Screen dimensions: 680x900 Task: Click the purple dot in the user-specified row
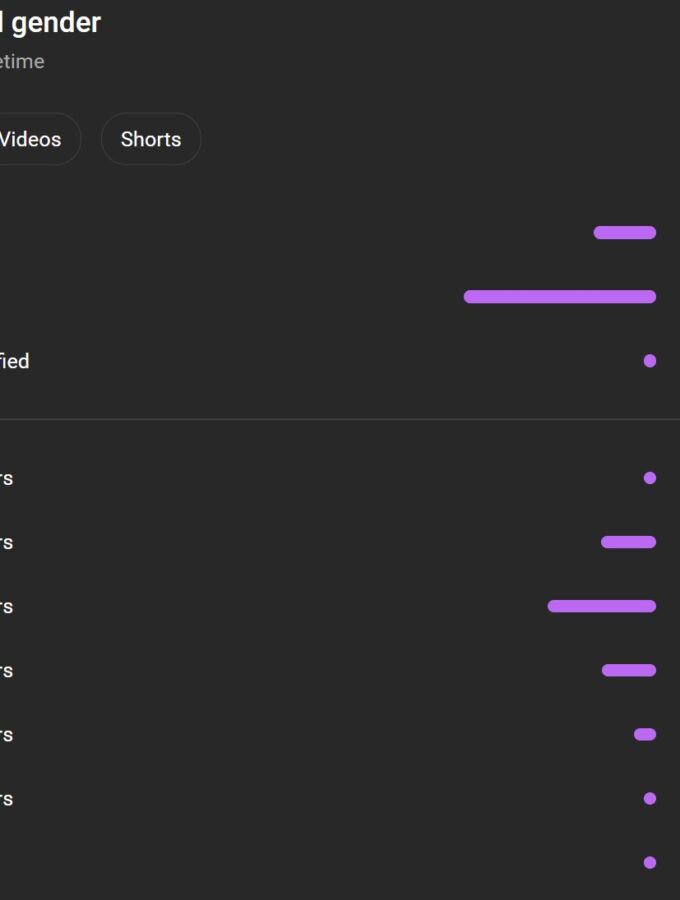pos(650,360)
